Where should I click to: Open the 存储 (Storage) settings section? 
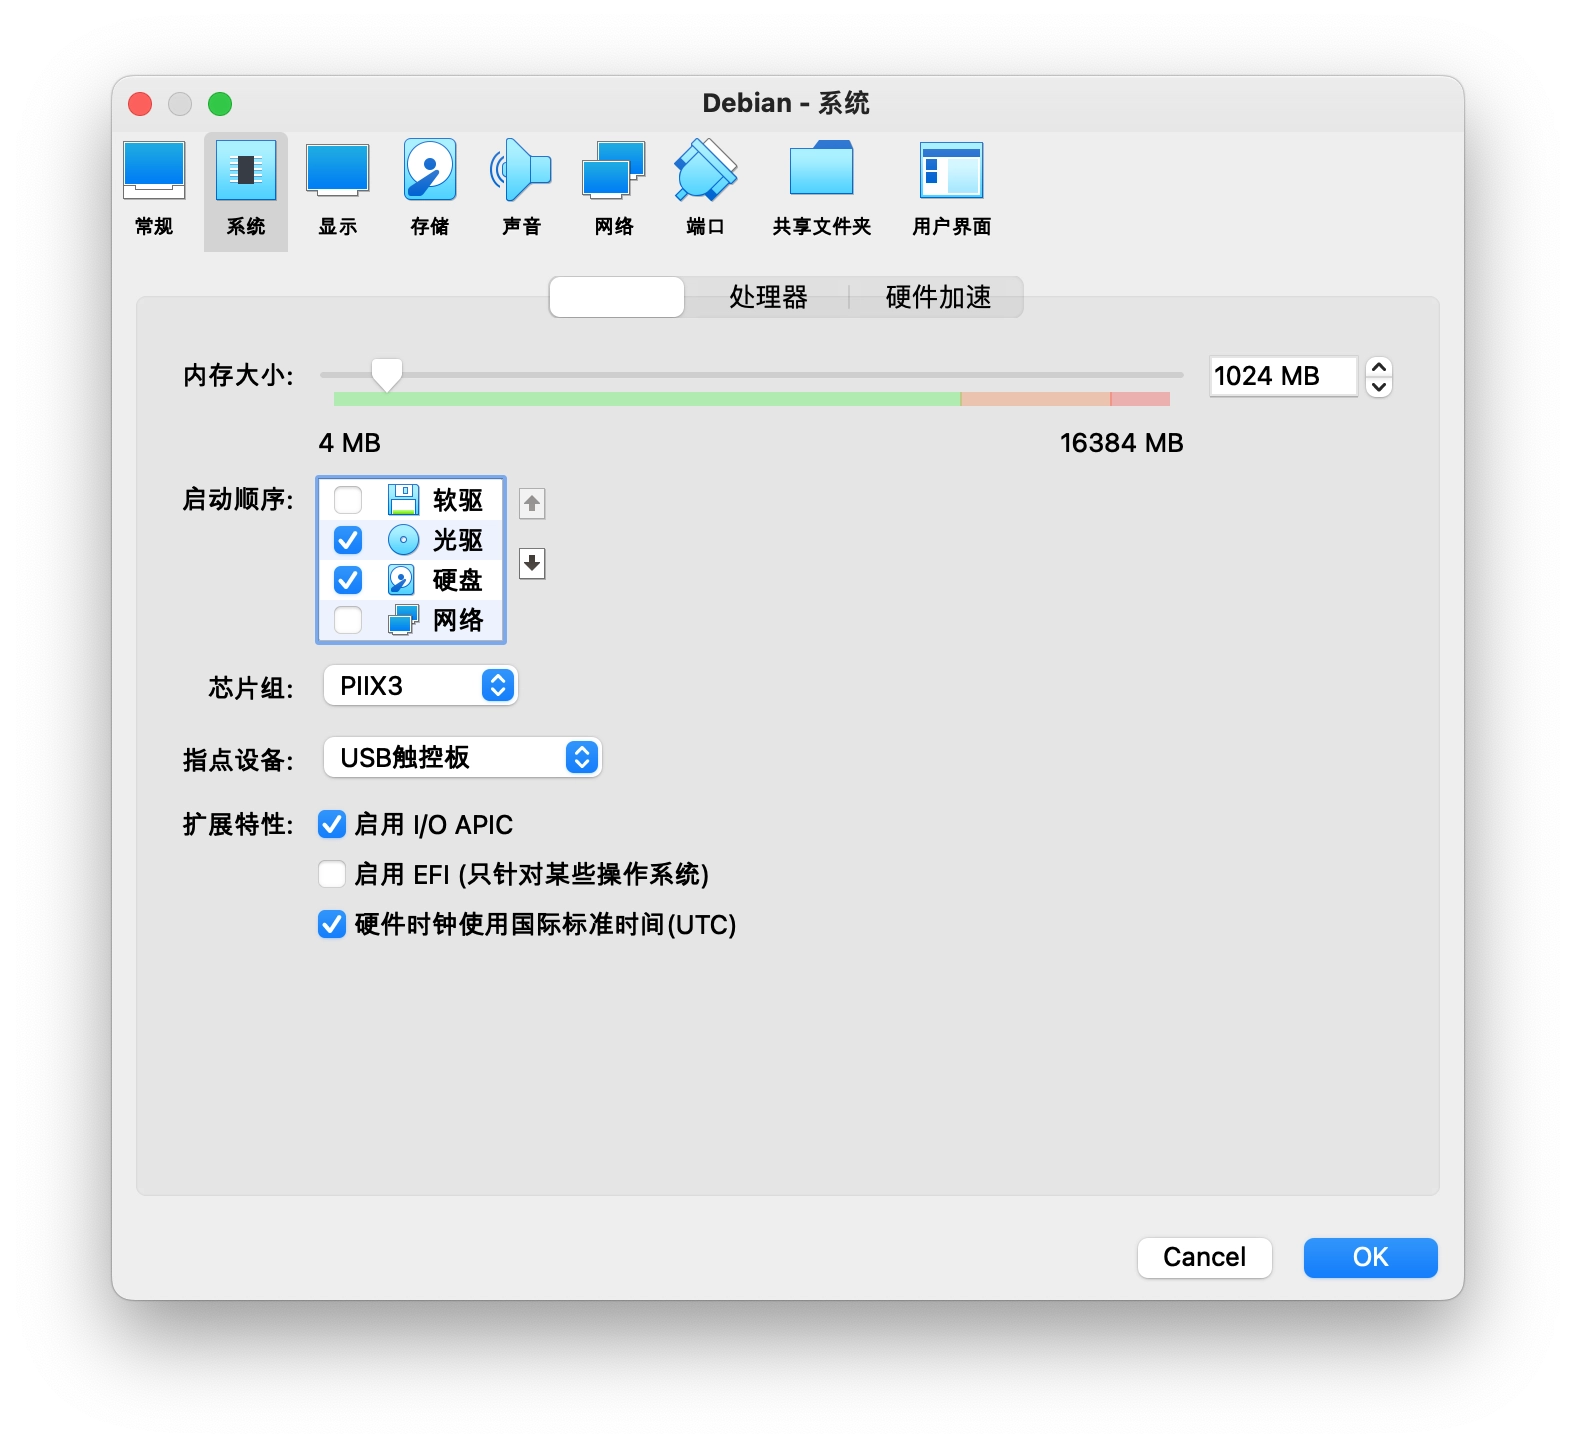[430, 191]
